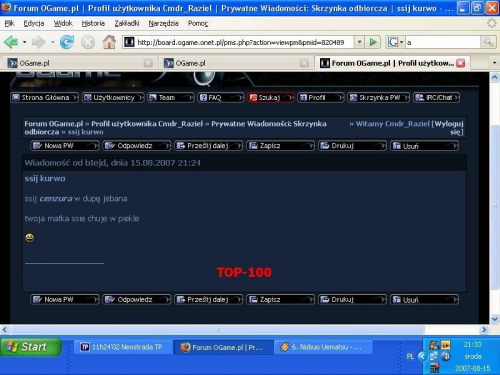
Task: Open the address bar history dropdown
Action: [359, 42]
